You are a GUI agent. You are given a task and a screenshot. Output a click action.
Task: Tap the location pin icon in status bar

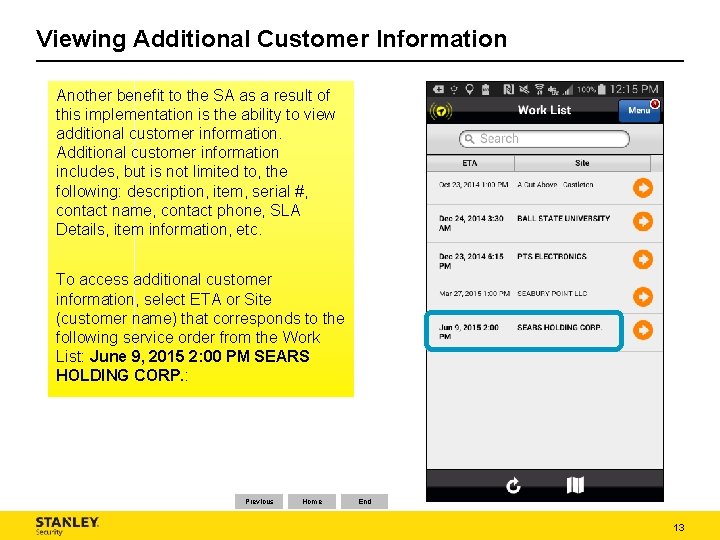pos(469,90)
